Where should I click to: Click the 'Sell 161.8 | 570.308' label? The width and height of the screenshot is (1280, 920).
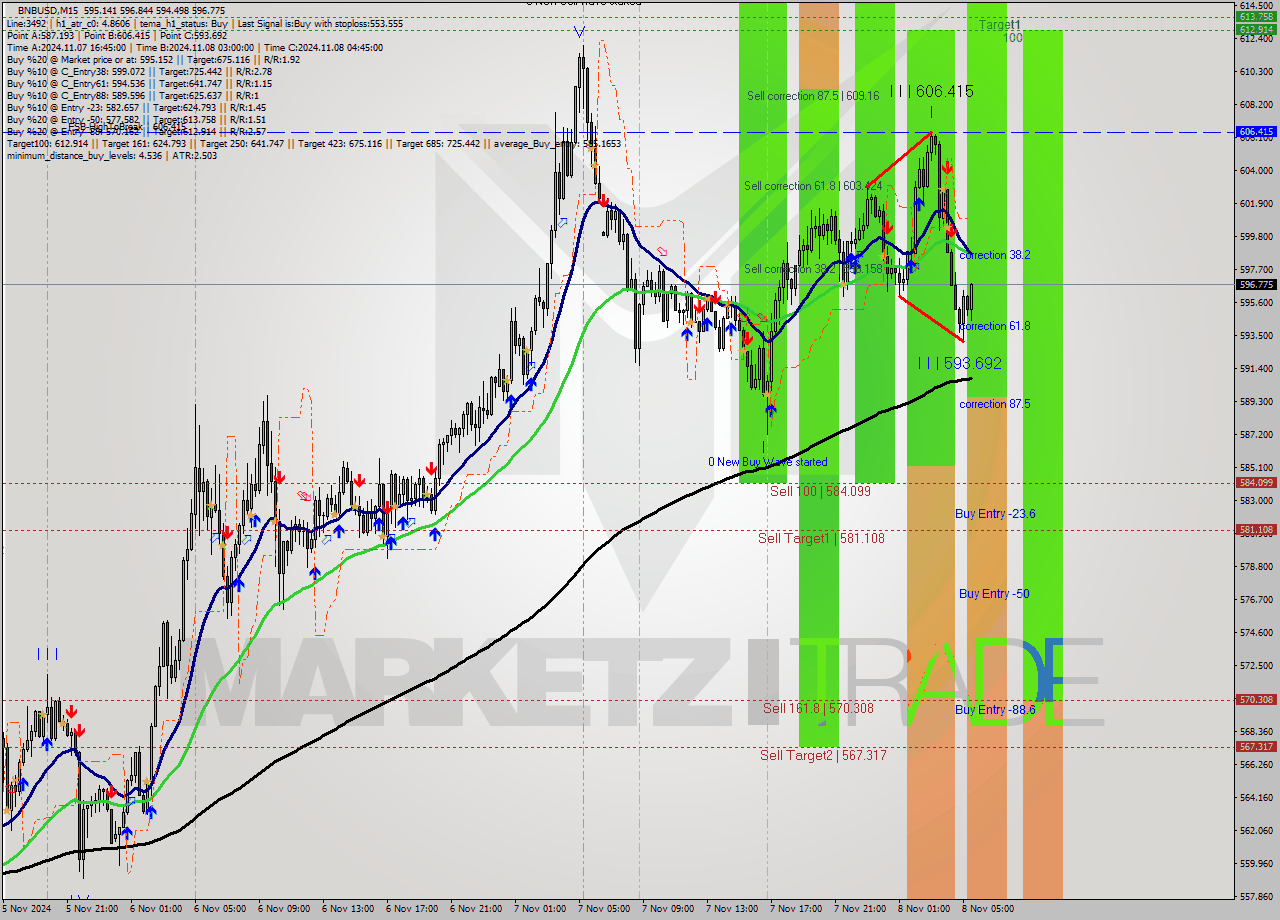[x=818, y=708]
